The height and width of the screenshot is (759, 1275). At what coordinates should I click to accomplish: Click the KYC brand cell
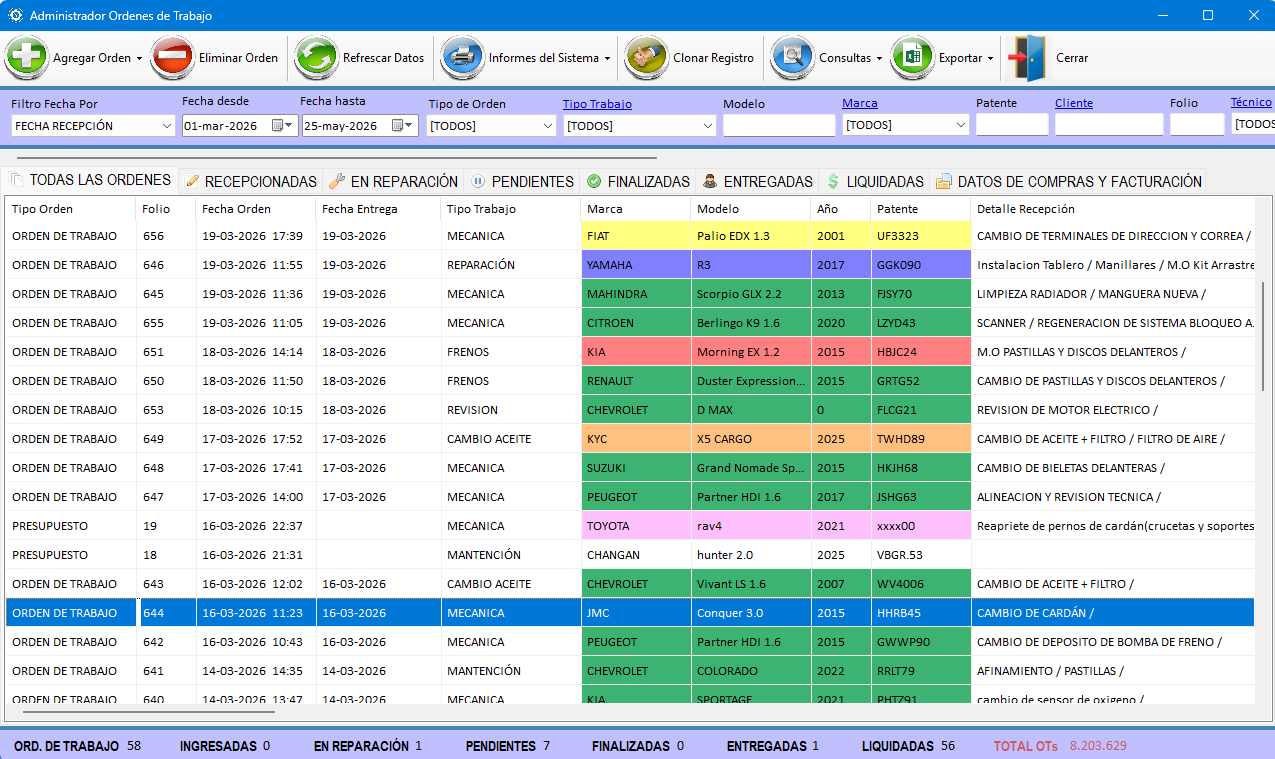point(636,439)
